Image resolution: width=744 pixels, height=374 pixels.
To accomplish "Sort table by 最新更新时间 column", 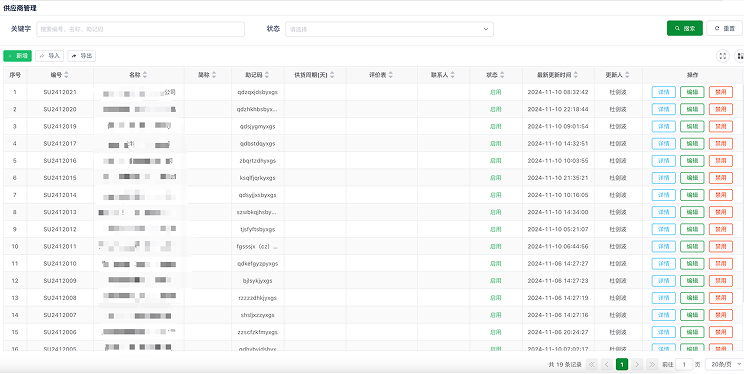I will [576, 75].
